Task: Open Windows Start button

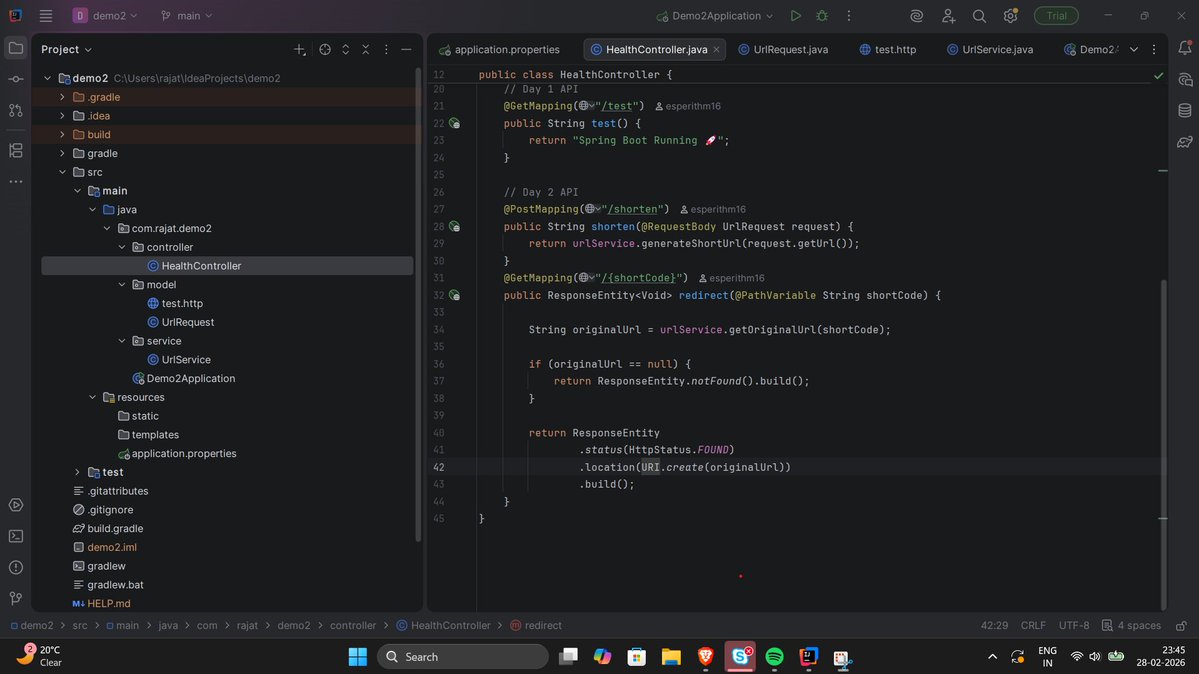Action: [x=357, y=656]
